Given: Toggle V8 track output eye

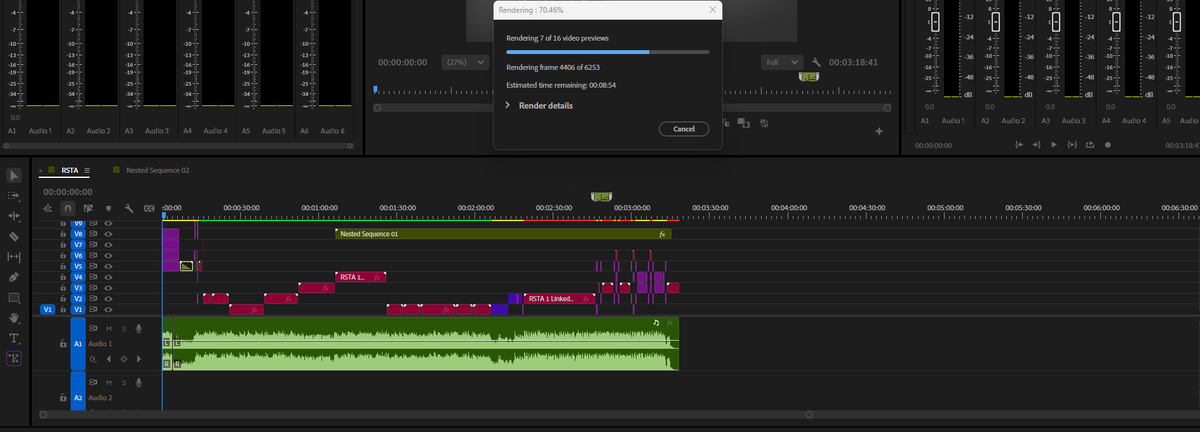Looking at the screenshot, I should (108, 234).
